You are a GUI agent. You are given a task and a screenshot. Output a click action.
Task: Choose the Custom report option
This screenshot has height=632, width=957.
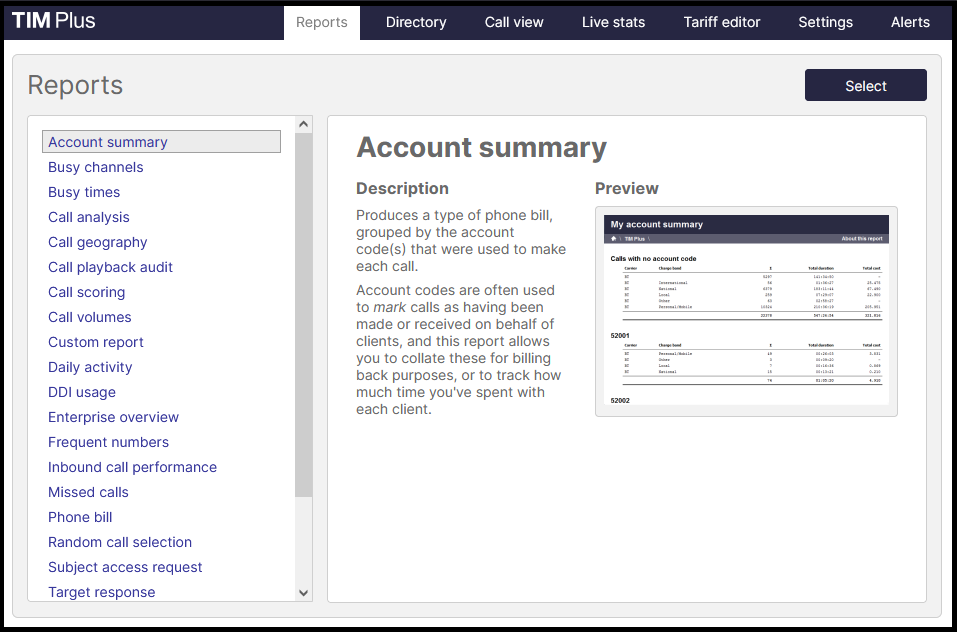(95, 342)
